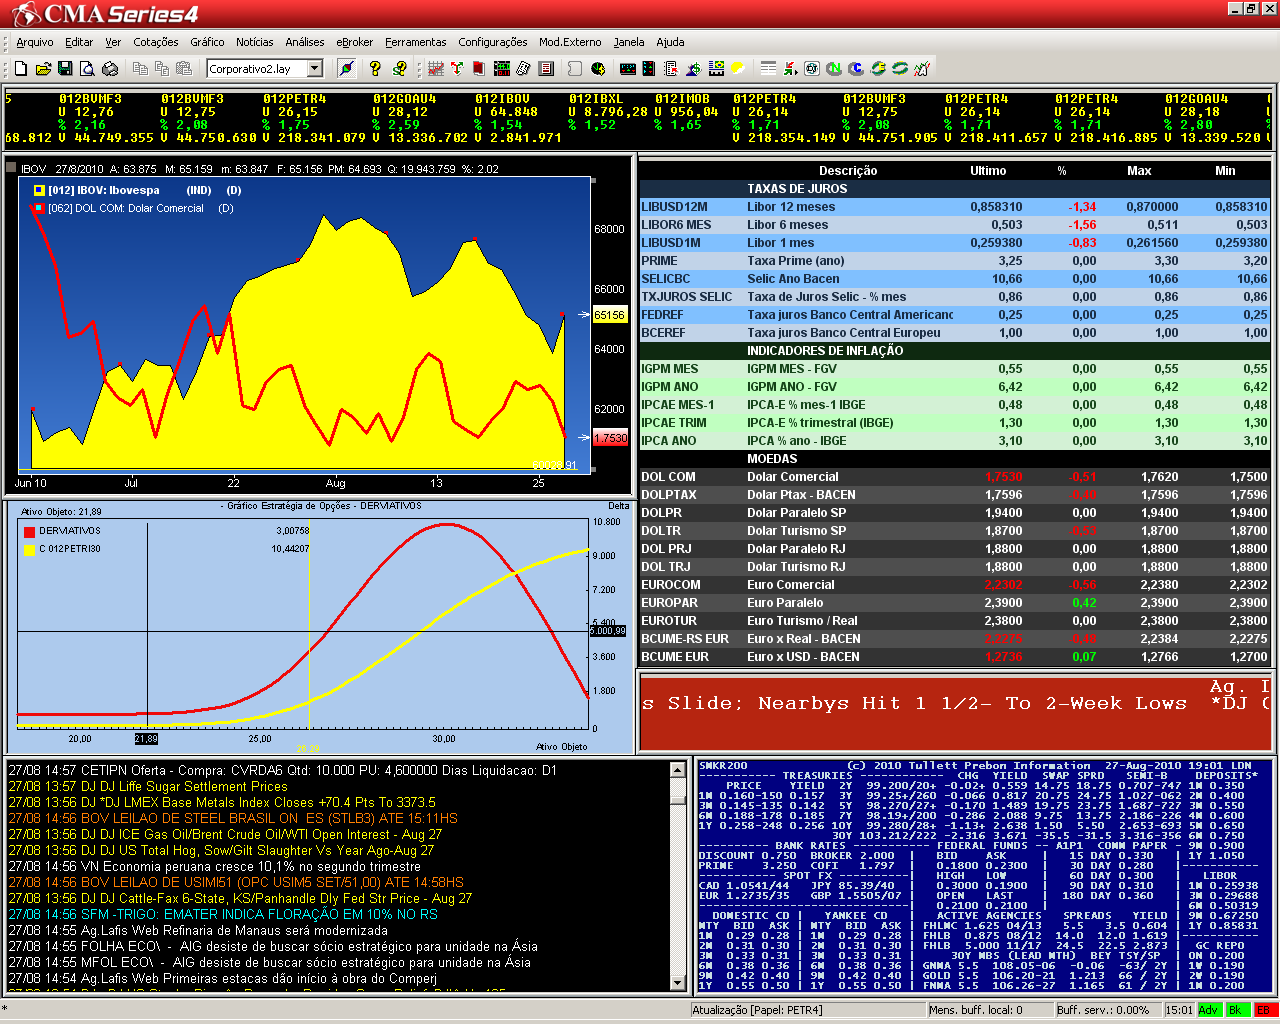Open the SFM -TRIGO EMATER news headline
Viewport: 1280px width, 1024px height.
click(x=223, y=914)
